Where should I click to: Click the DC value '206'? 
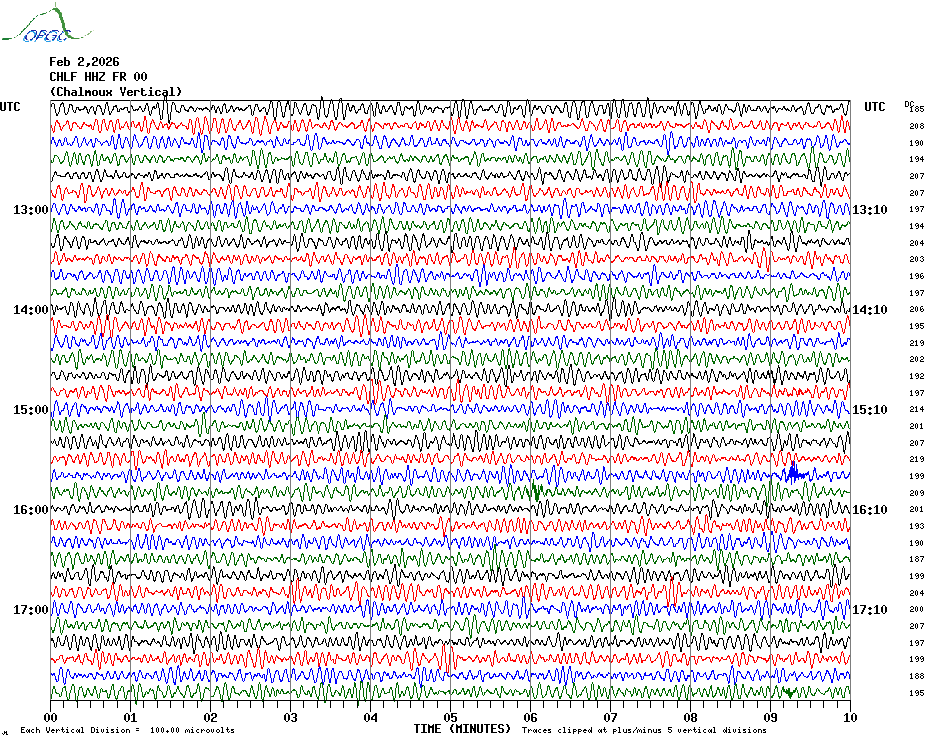click(917, 309)
